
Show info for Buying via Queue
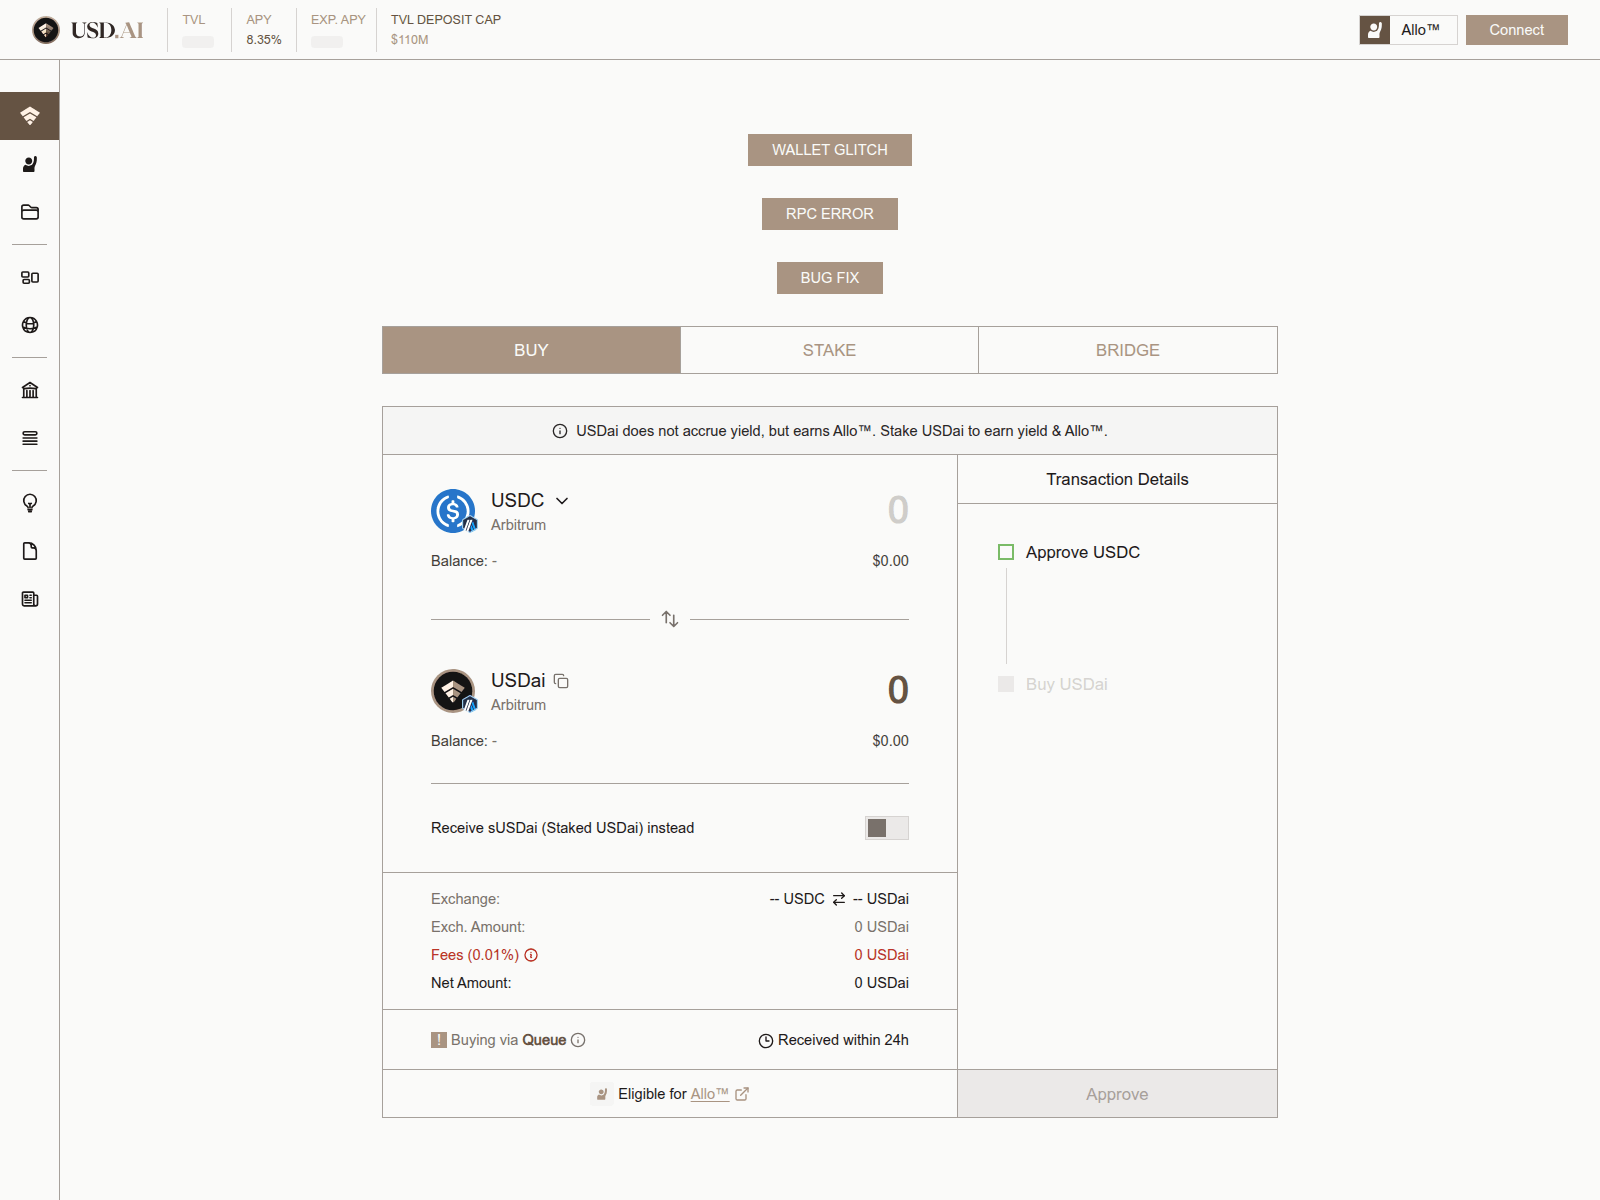tap(578, 1040)
